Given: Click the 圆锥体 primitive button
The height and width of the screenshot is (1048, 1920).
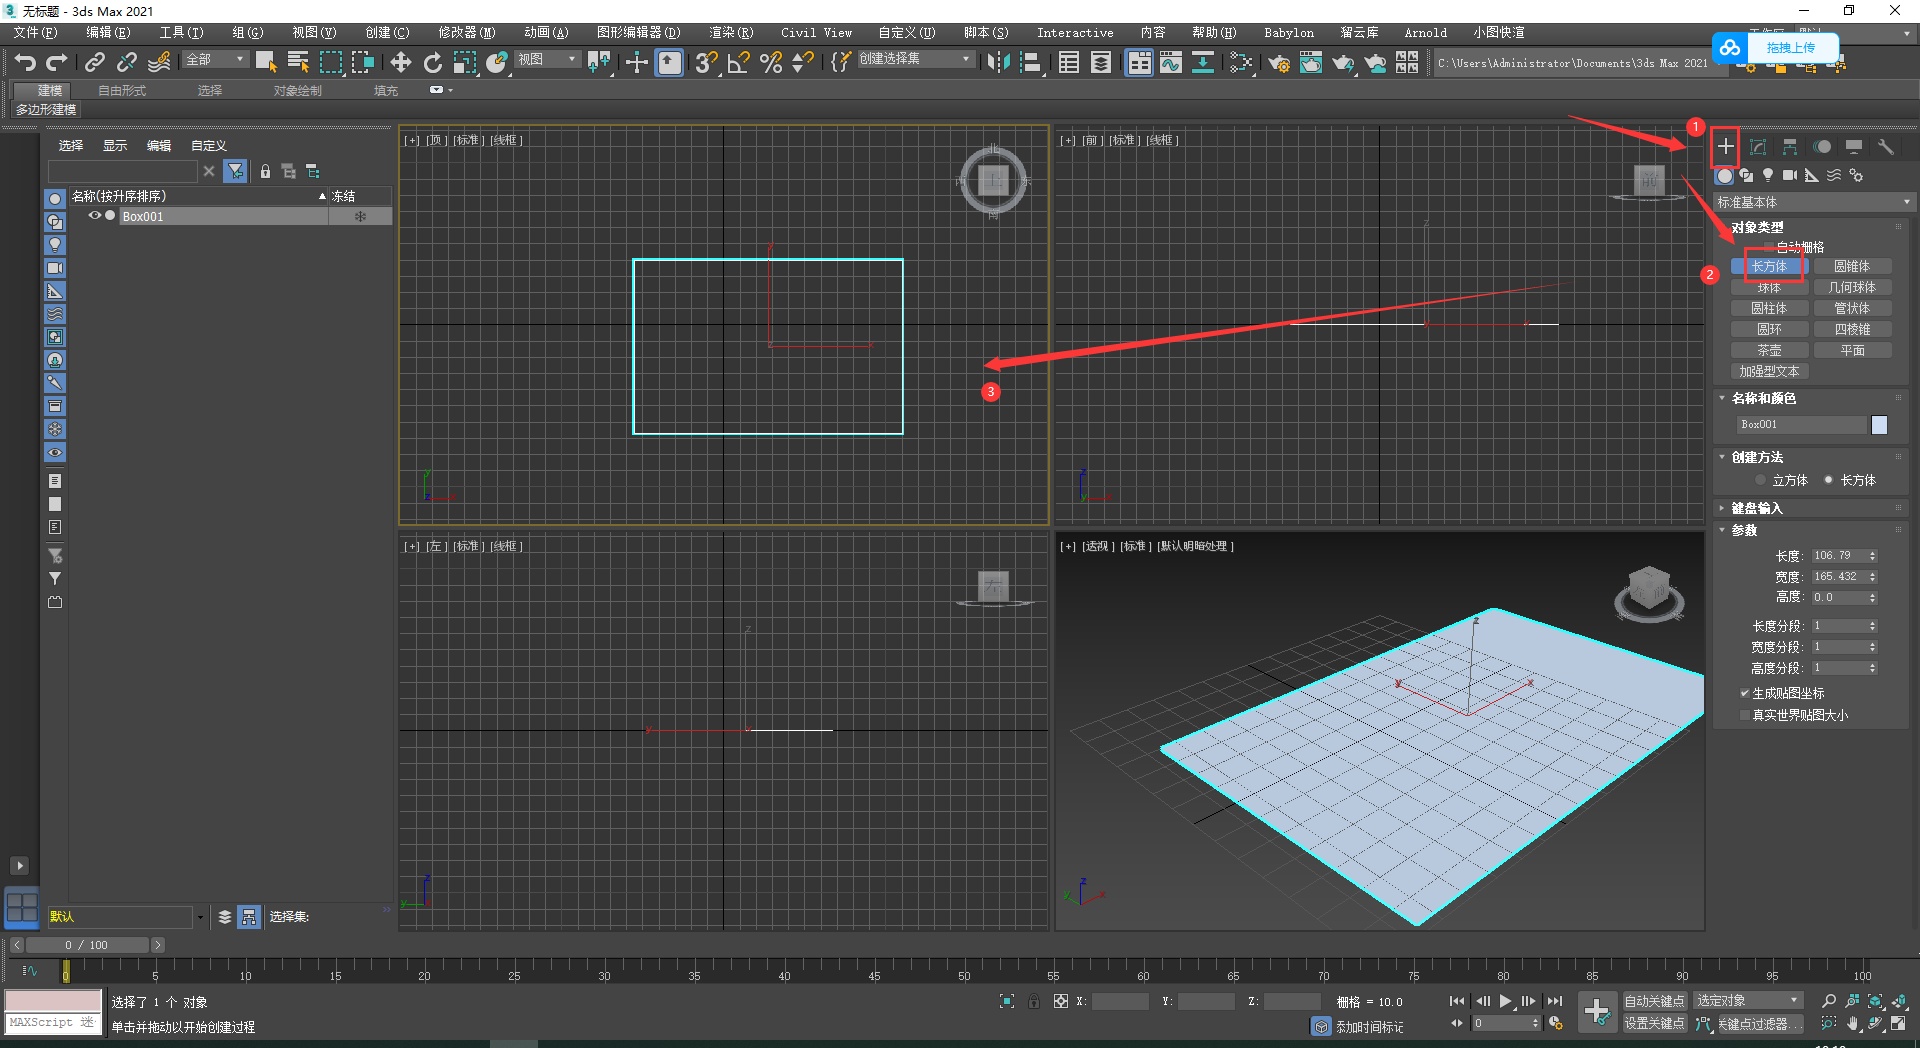Looking at the screenshot, I should (1852, 267).
